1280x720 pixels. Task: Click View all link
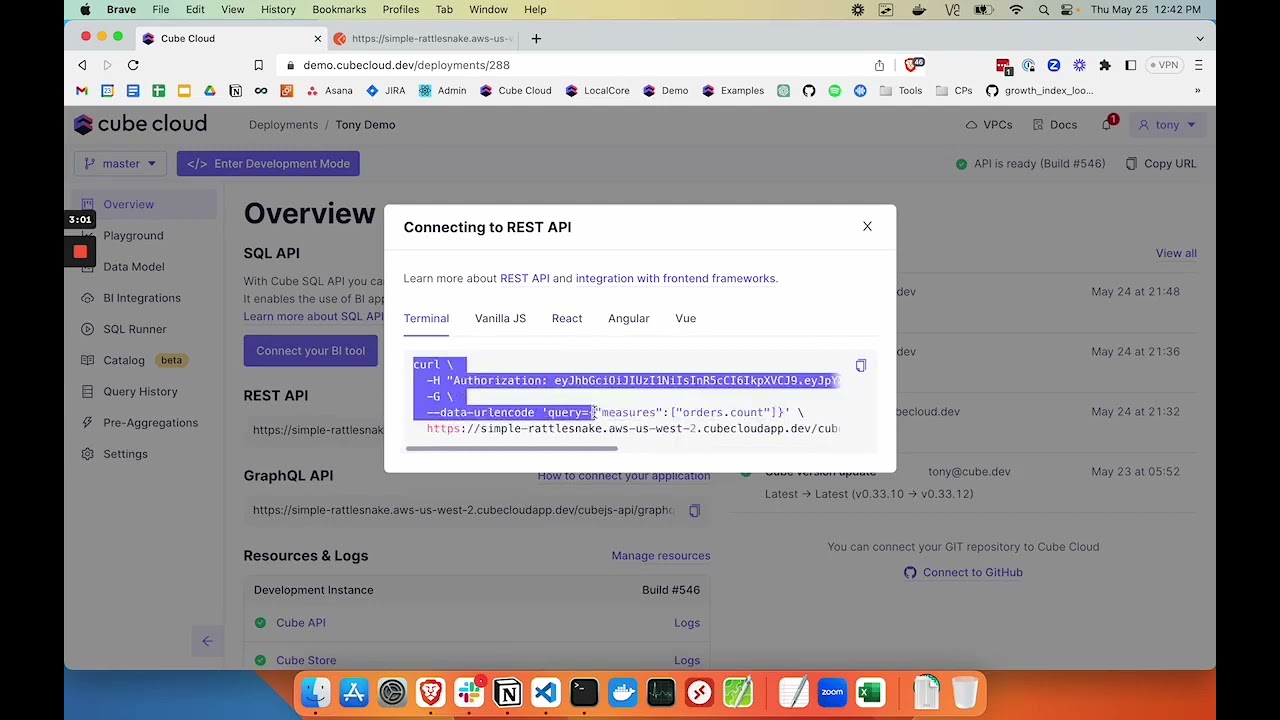pos(1176,253)
